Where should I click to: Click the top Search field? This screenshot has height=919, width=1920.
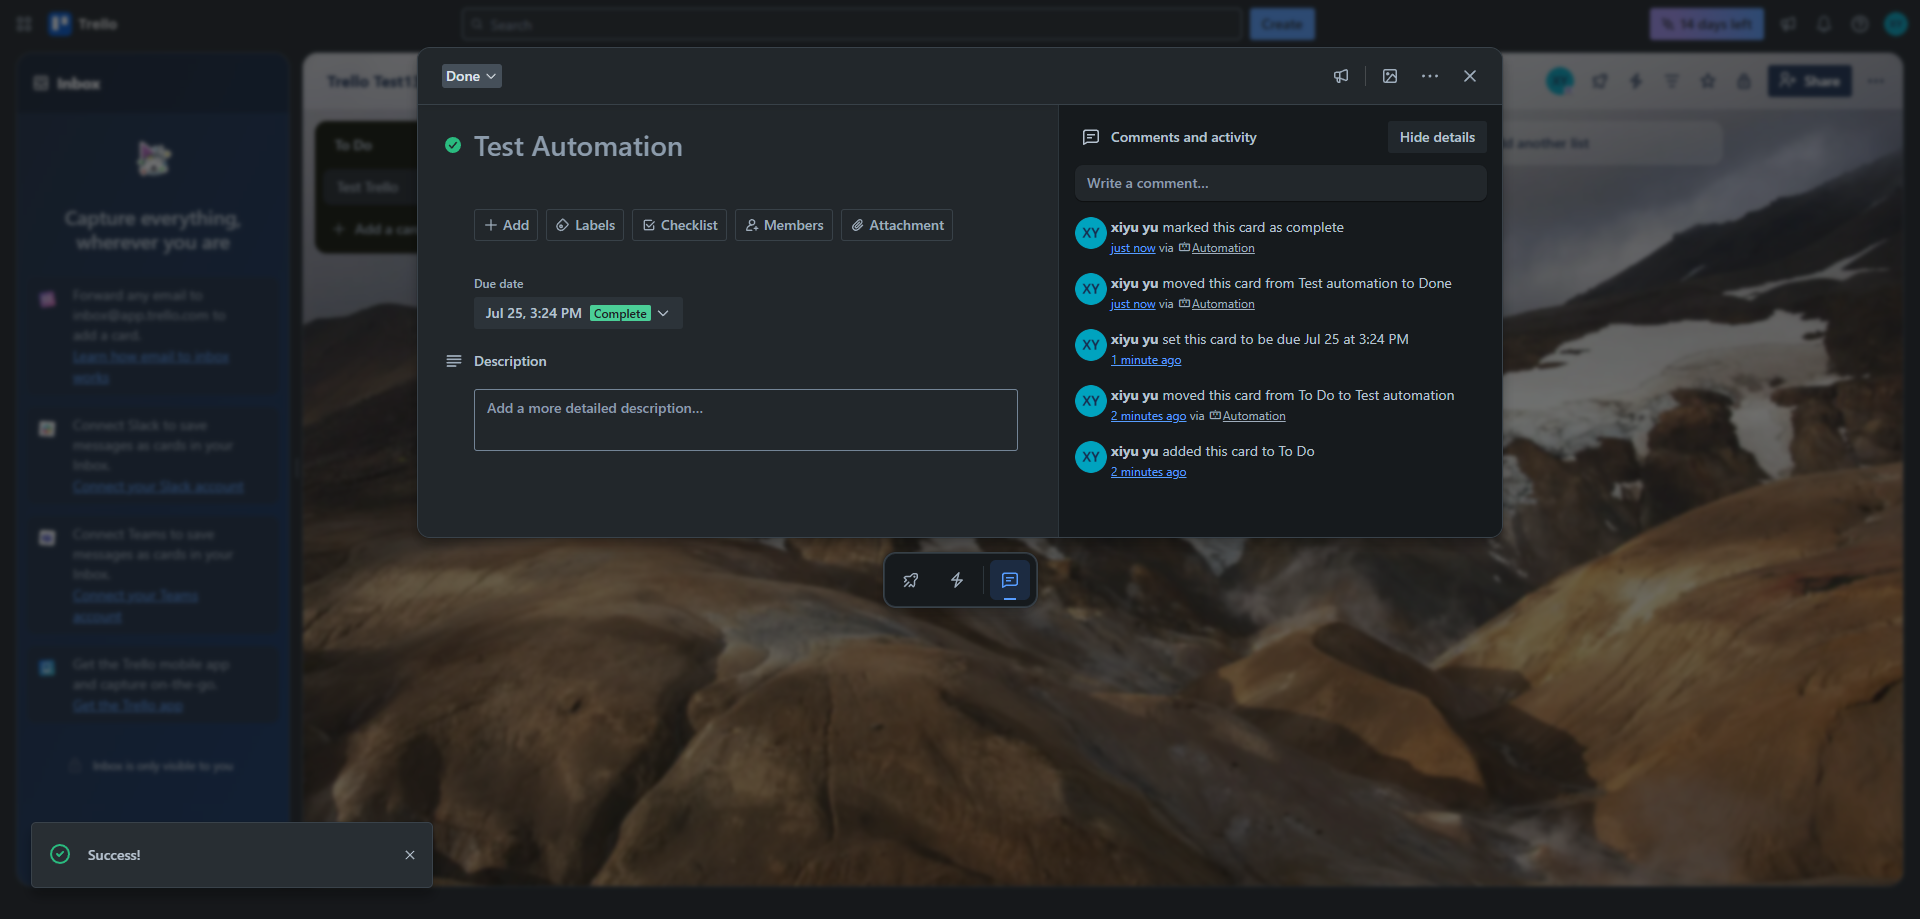tap(852, 24)
